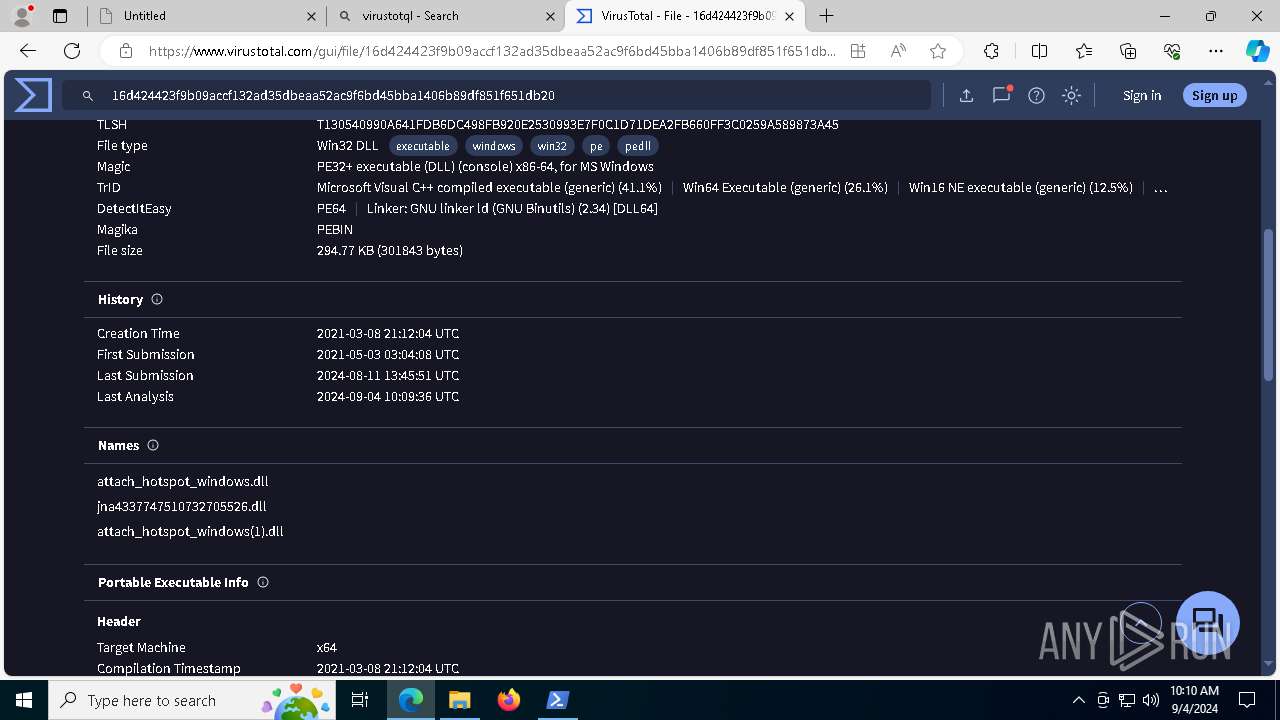This screenshot has width=1280, height=720.
Task: Click the Names info icon
Action: [x=153, y=445]
